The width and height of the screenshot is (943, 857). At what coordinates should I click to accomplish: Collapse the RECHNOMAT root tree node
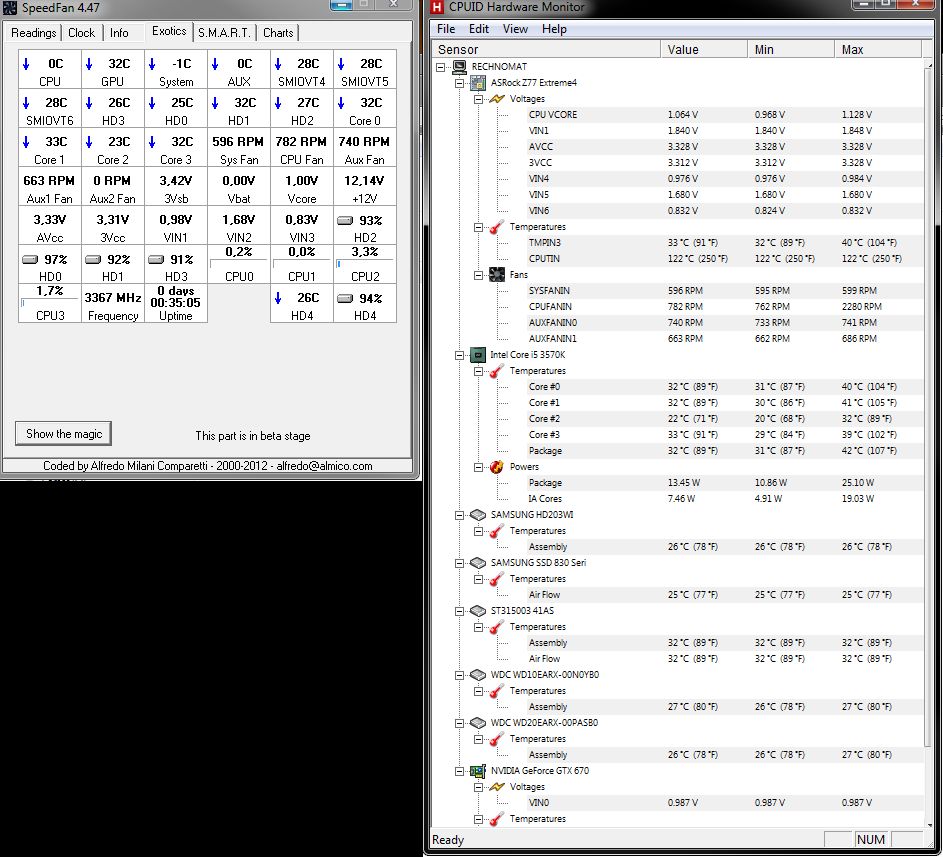tap(441, 67)
